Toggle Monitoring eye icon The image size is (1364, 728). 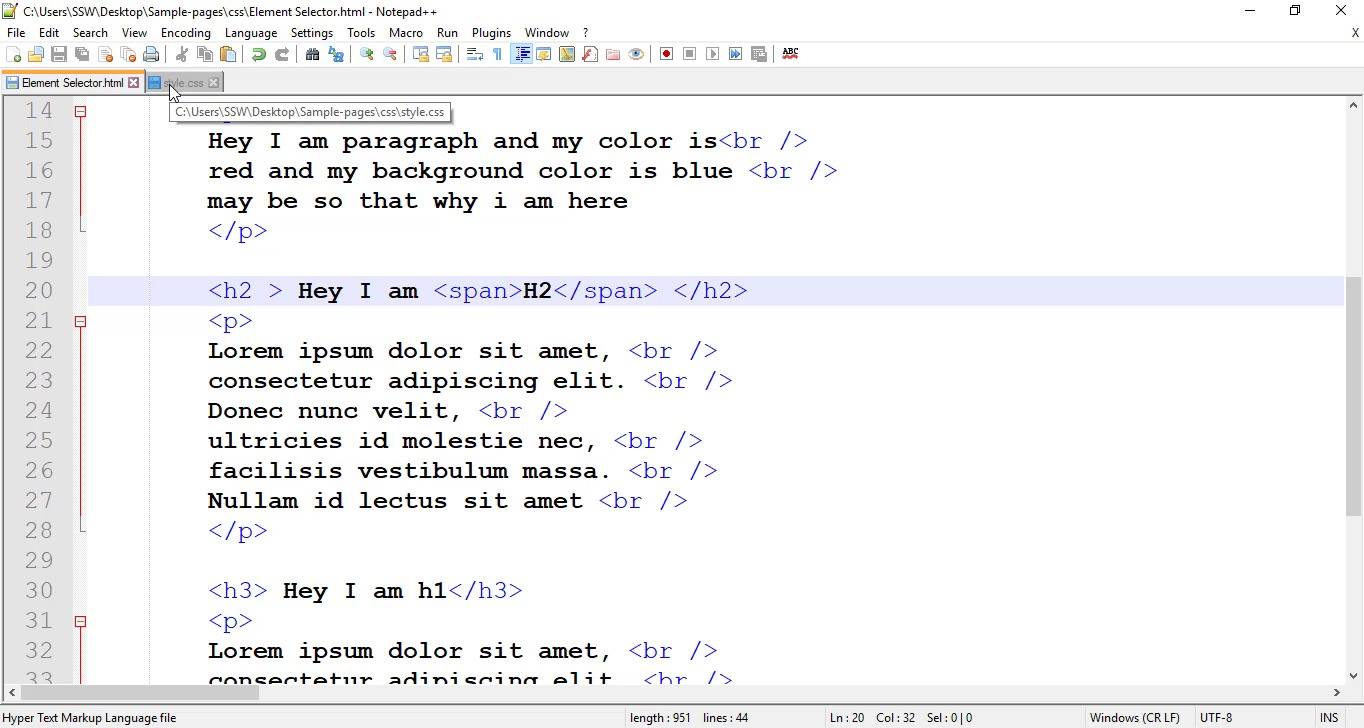(x=636, y=54)
